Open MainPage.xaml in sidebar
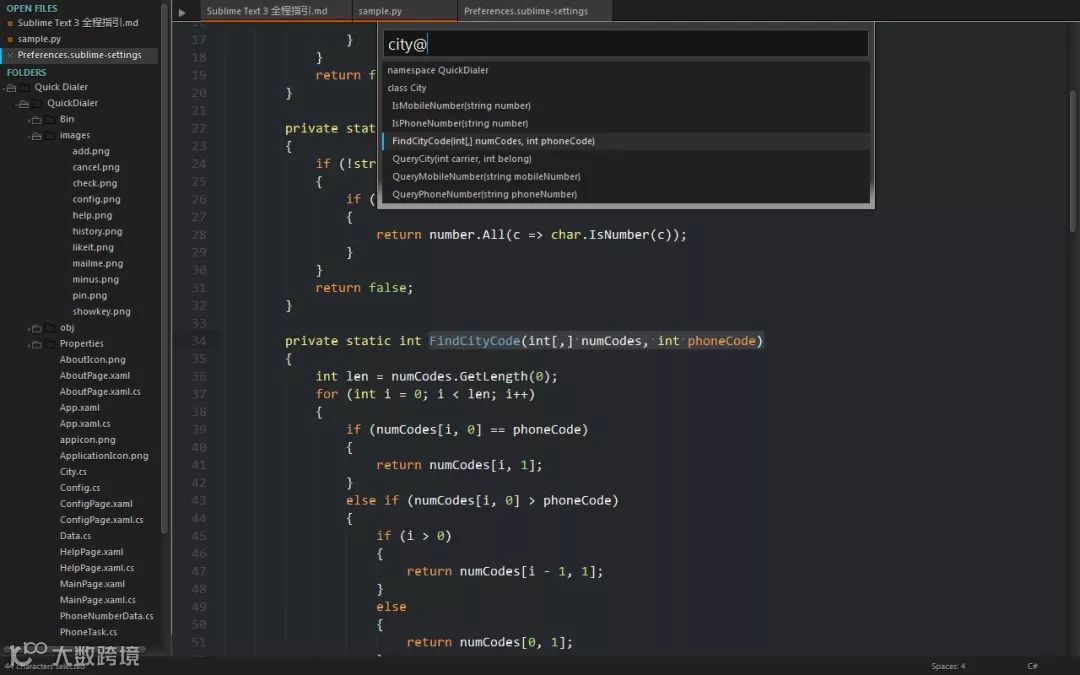 click(x=92, y=584)
